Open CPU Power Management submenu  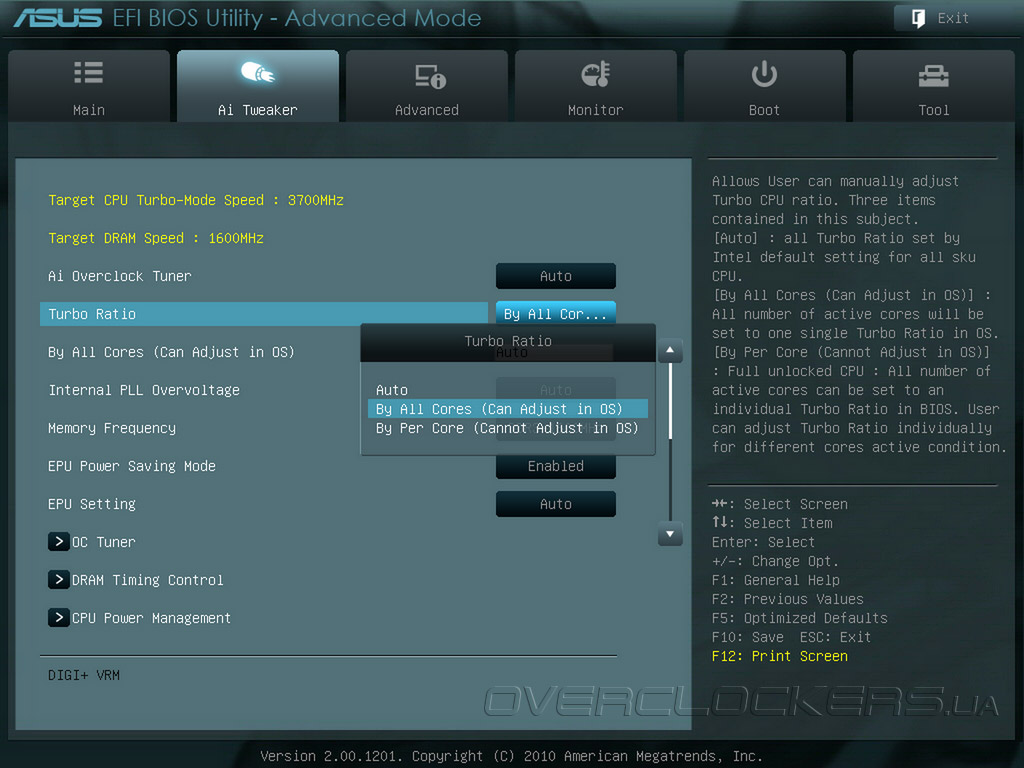[152, 618]
